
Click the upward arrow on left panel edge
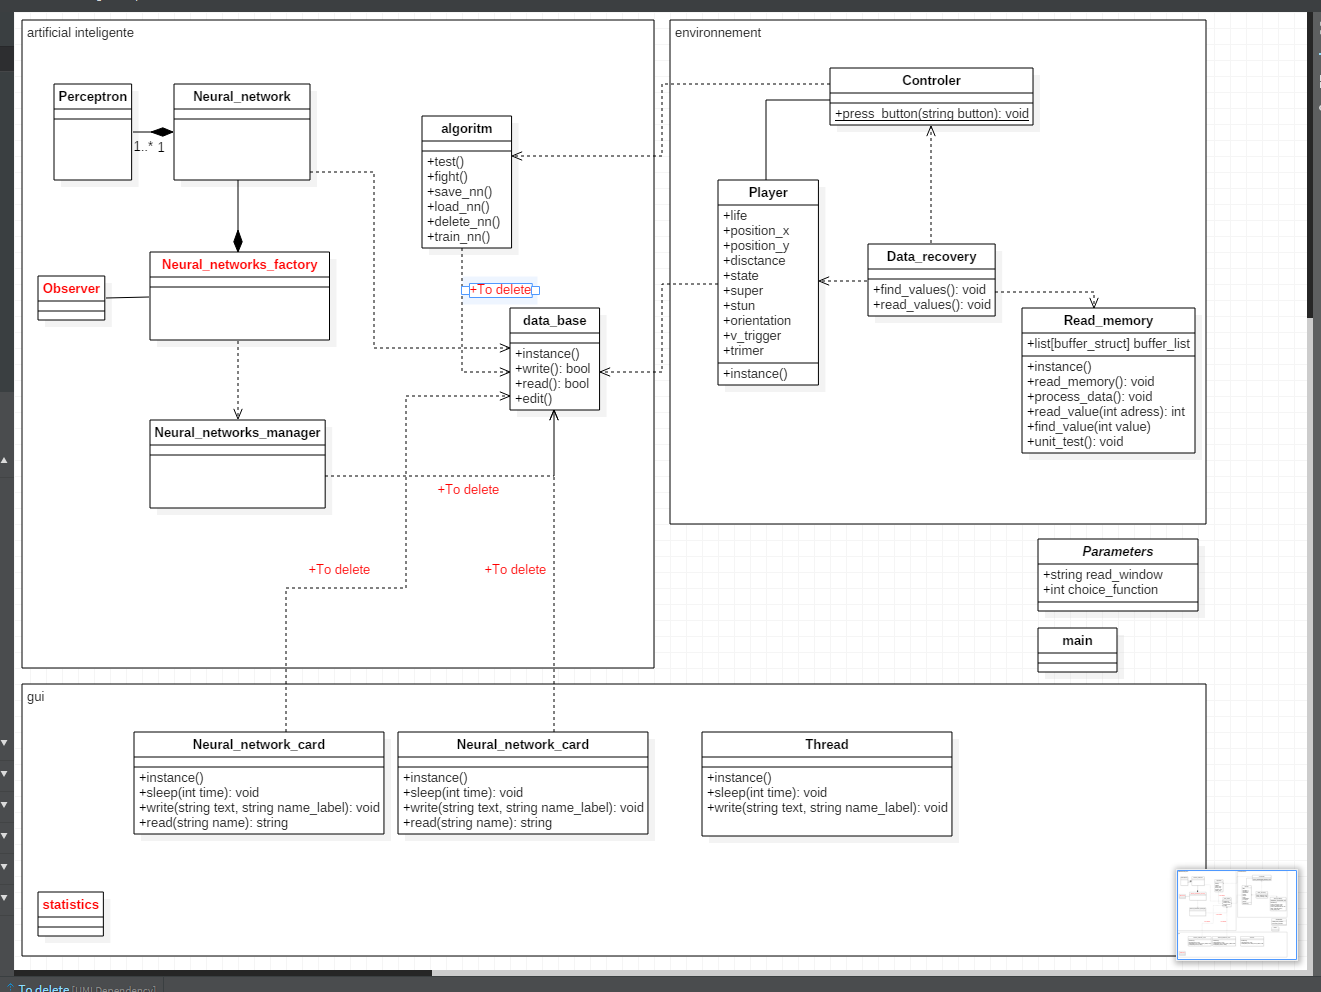coord(5,460)
